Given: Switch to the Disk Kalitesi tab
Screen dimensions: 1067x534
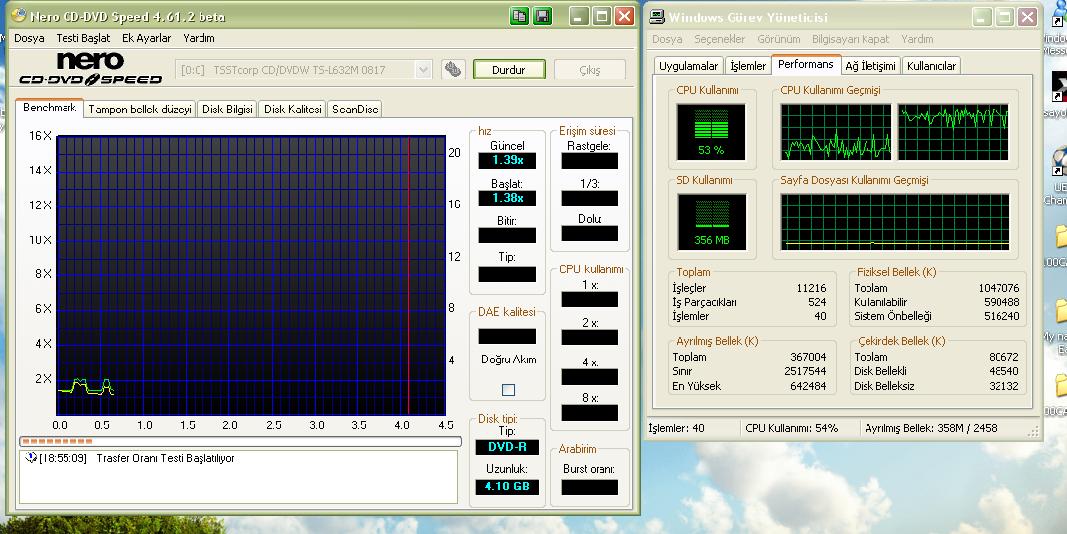Looking at the screenshot, I should [293, 109].
